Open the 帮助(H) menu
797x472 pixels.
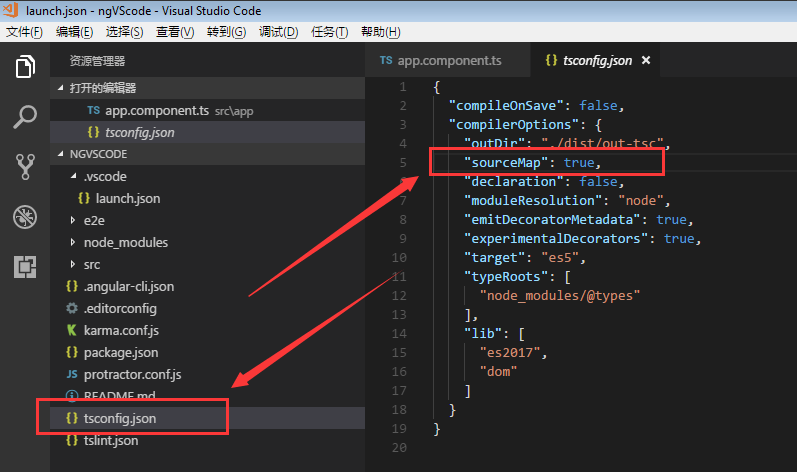(x=381, y=32)
